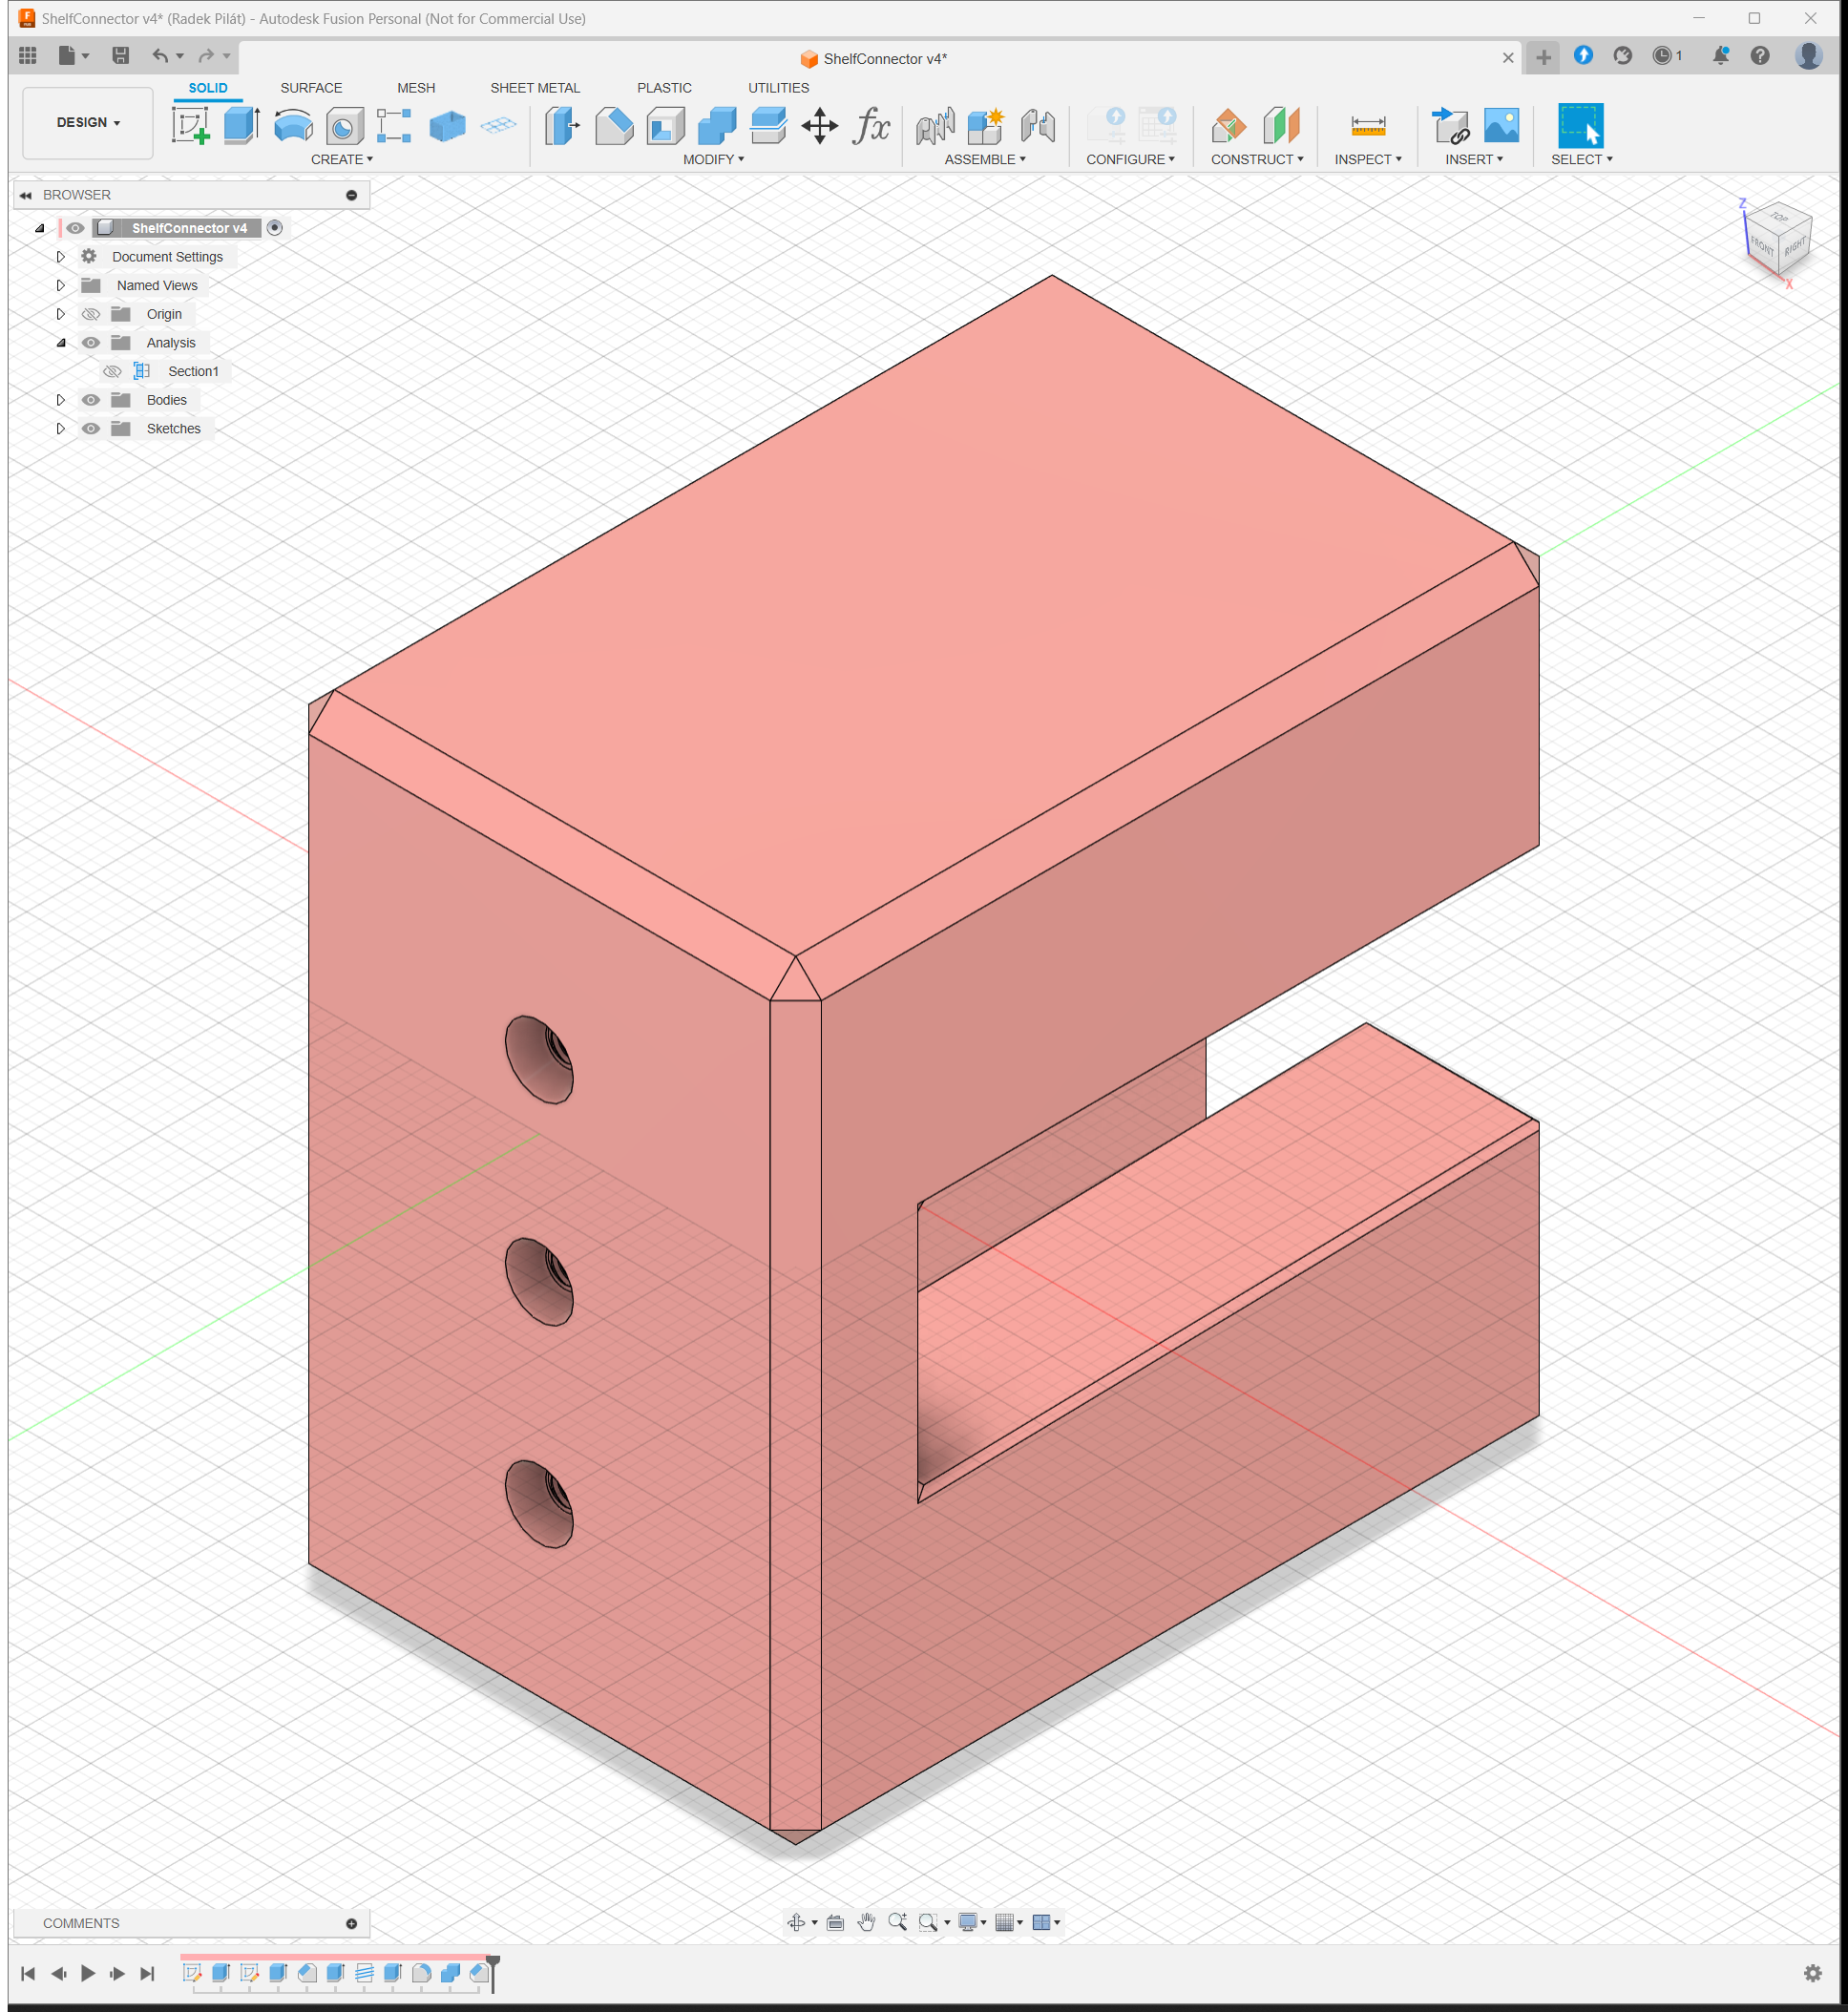Viewport: 1848px width, 2012px height.
Task: Select the Hole tool
Action: (x=344, y=126)
